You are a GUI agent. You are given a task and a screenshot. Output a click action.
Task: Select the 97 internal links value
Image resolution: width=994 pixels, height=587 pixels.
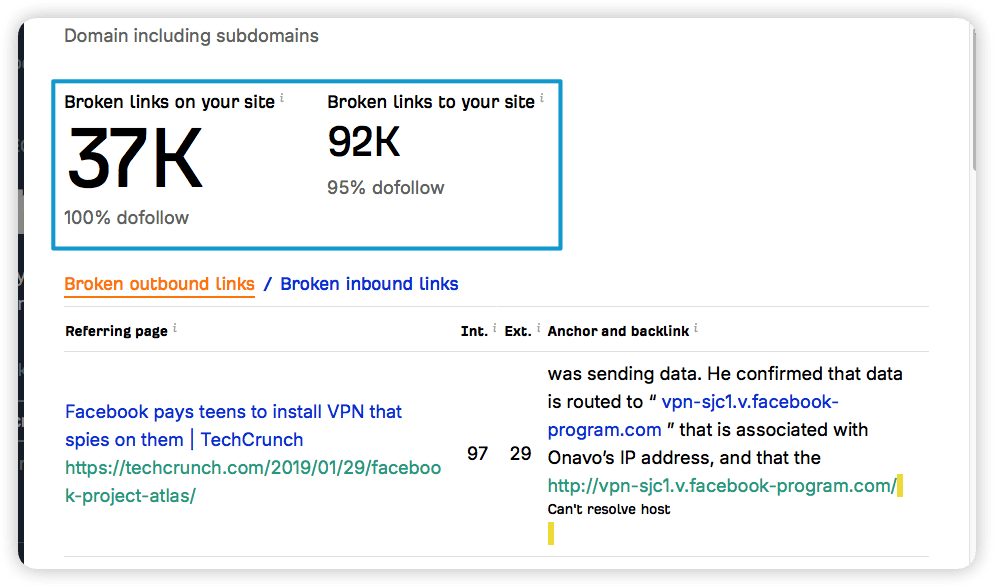(x=477, y=453)
